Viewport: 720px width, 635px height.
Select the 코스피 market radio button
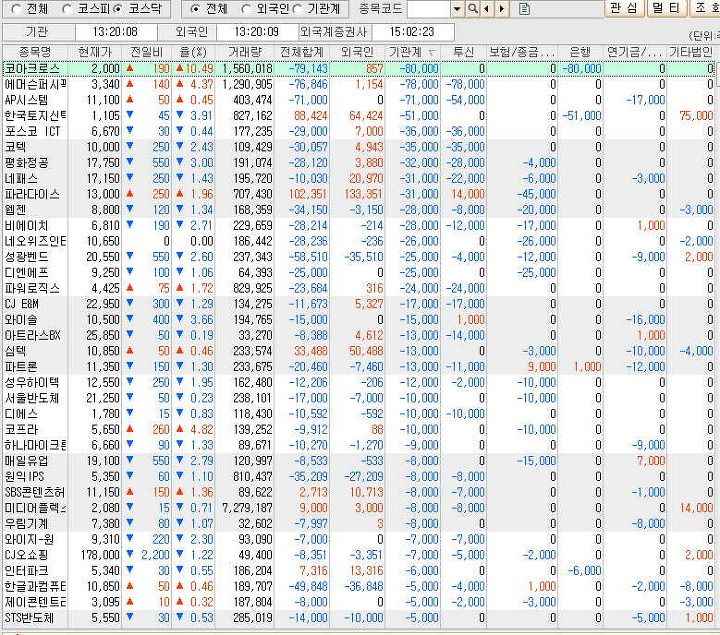coord(67,8)
